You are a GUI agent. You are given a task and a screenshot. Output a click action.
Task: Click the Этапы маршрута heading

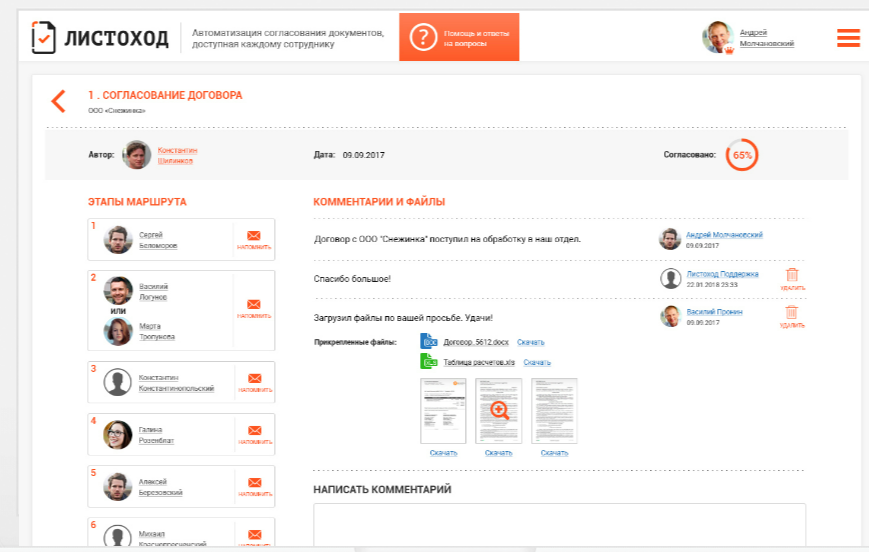[x=137, y=202]
